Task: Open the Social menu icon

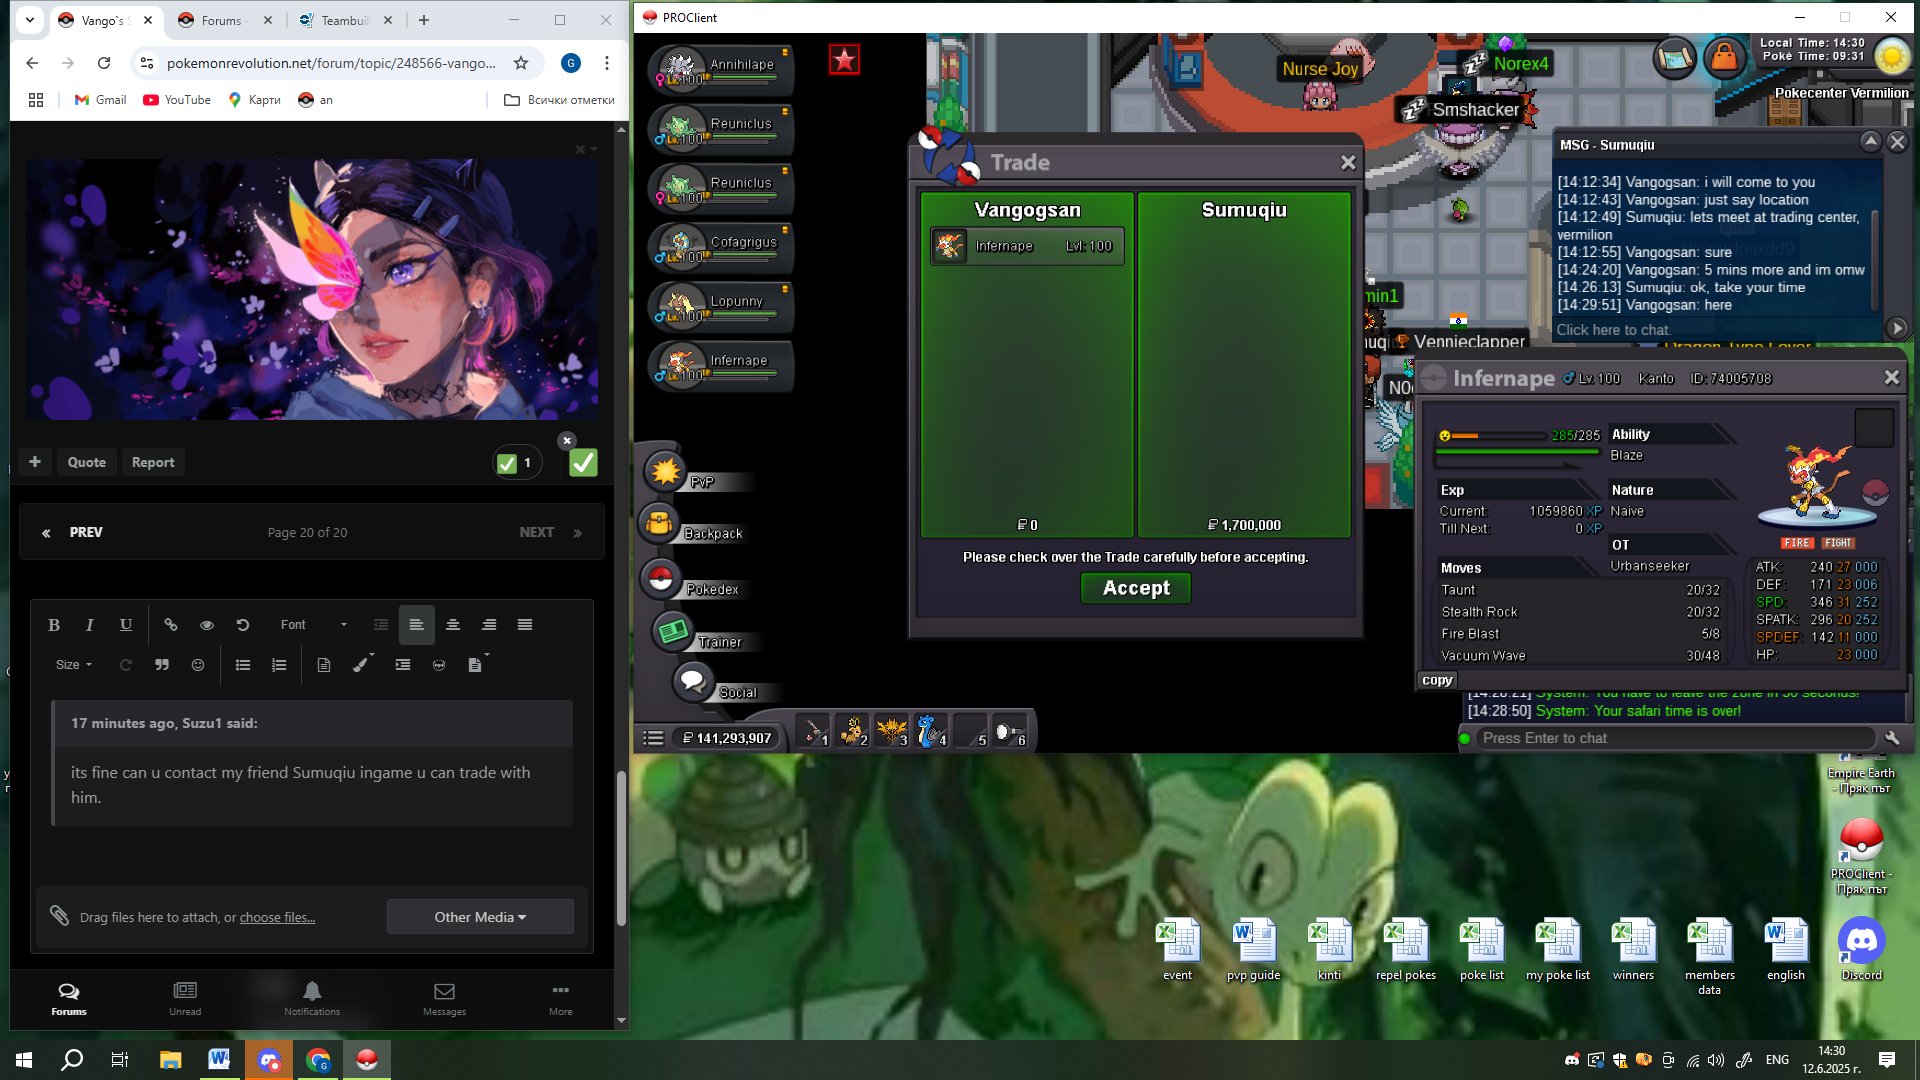Action: pos(692,682)
